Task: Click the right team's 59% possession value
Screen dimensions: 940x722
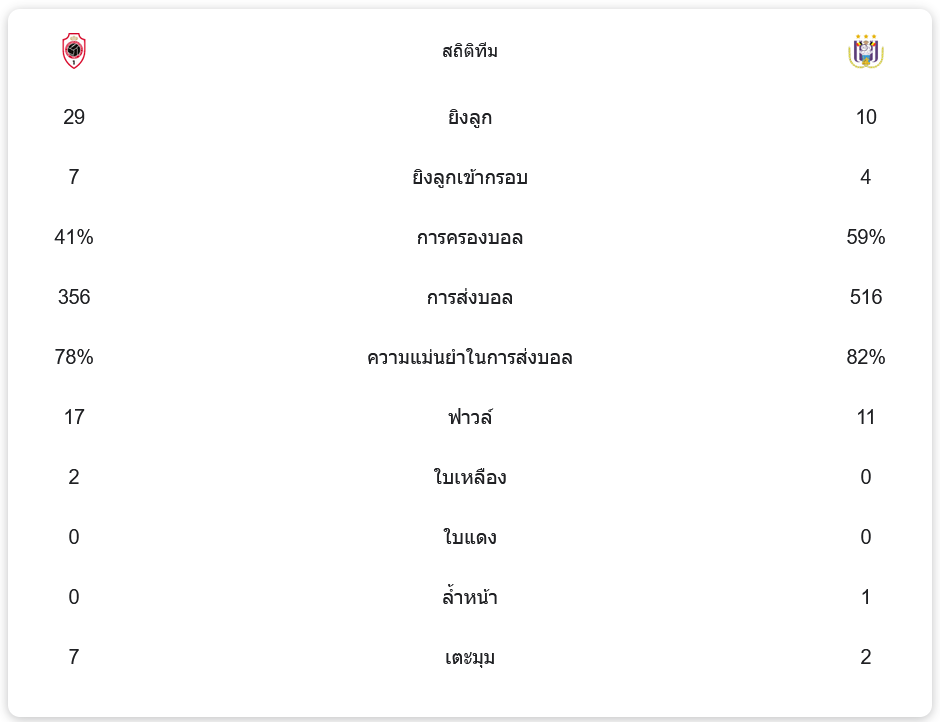Action: [x=866, y=238]
